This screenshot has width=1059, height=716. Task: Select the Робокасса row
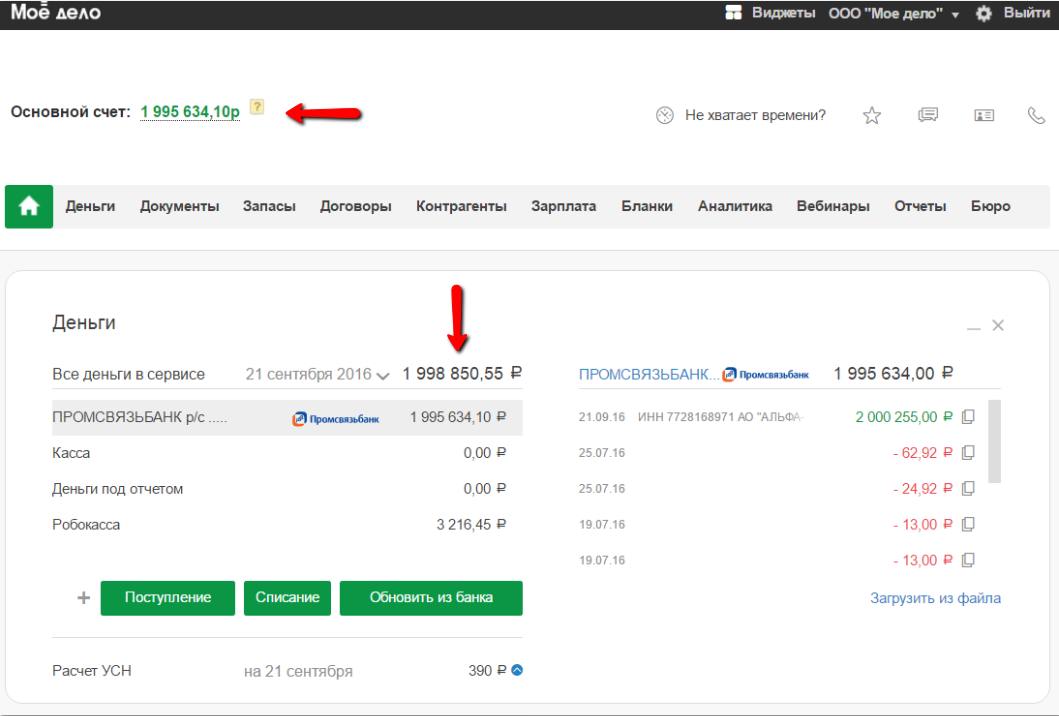point(287,525)
